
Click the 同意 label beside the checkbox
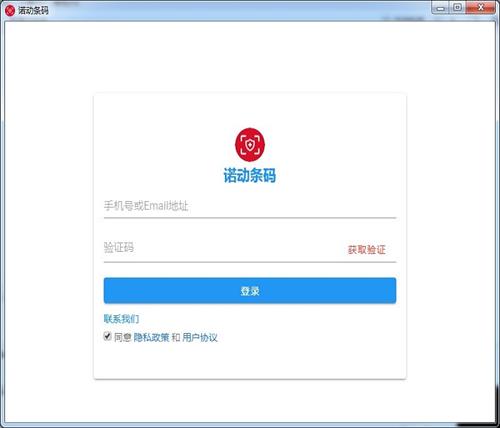point(122,337)
